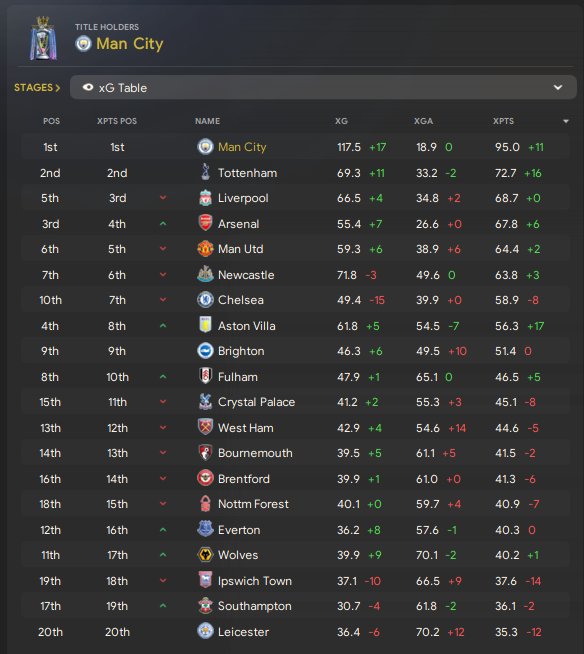Image resolution: width=584 pixels, height=654 pixels.
Task: Open the Aston Villa team link
Action: pos(247,326)
